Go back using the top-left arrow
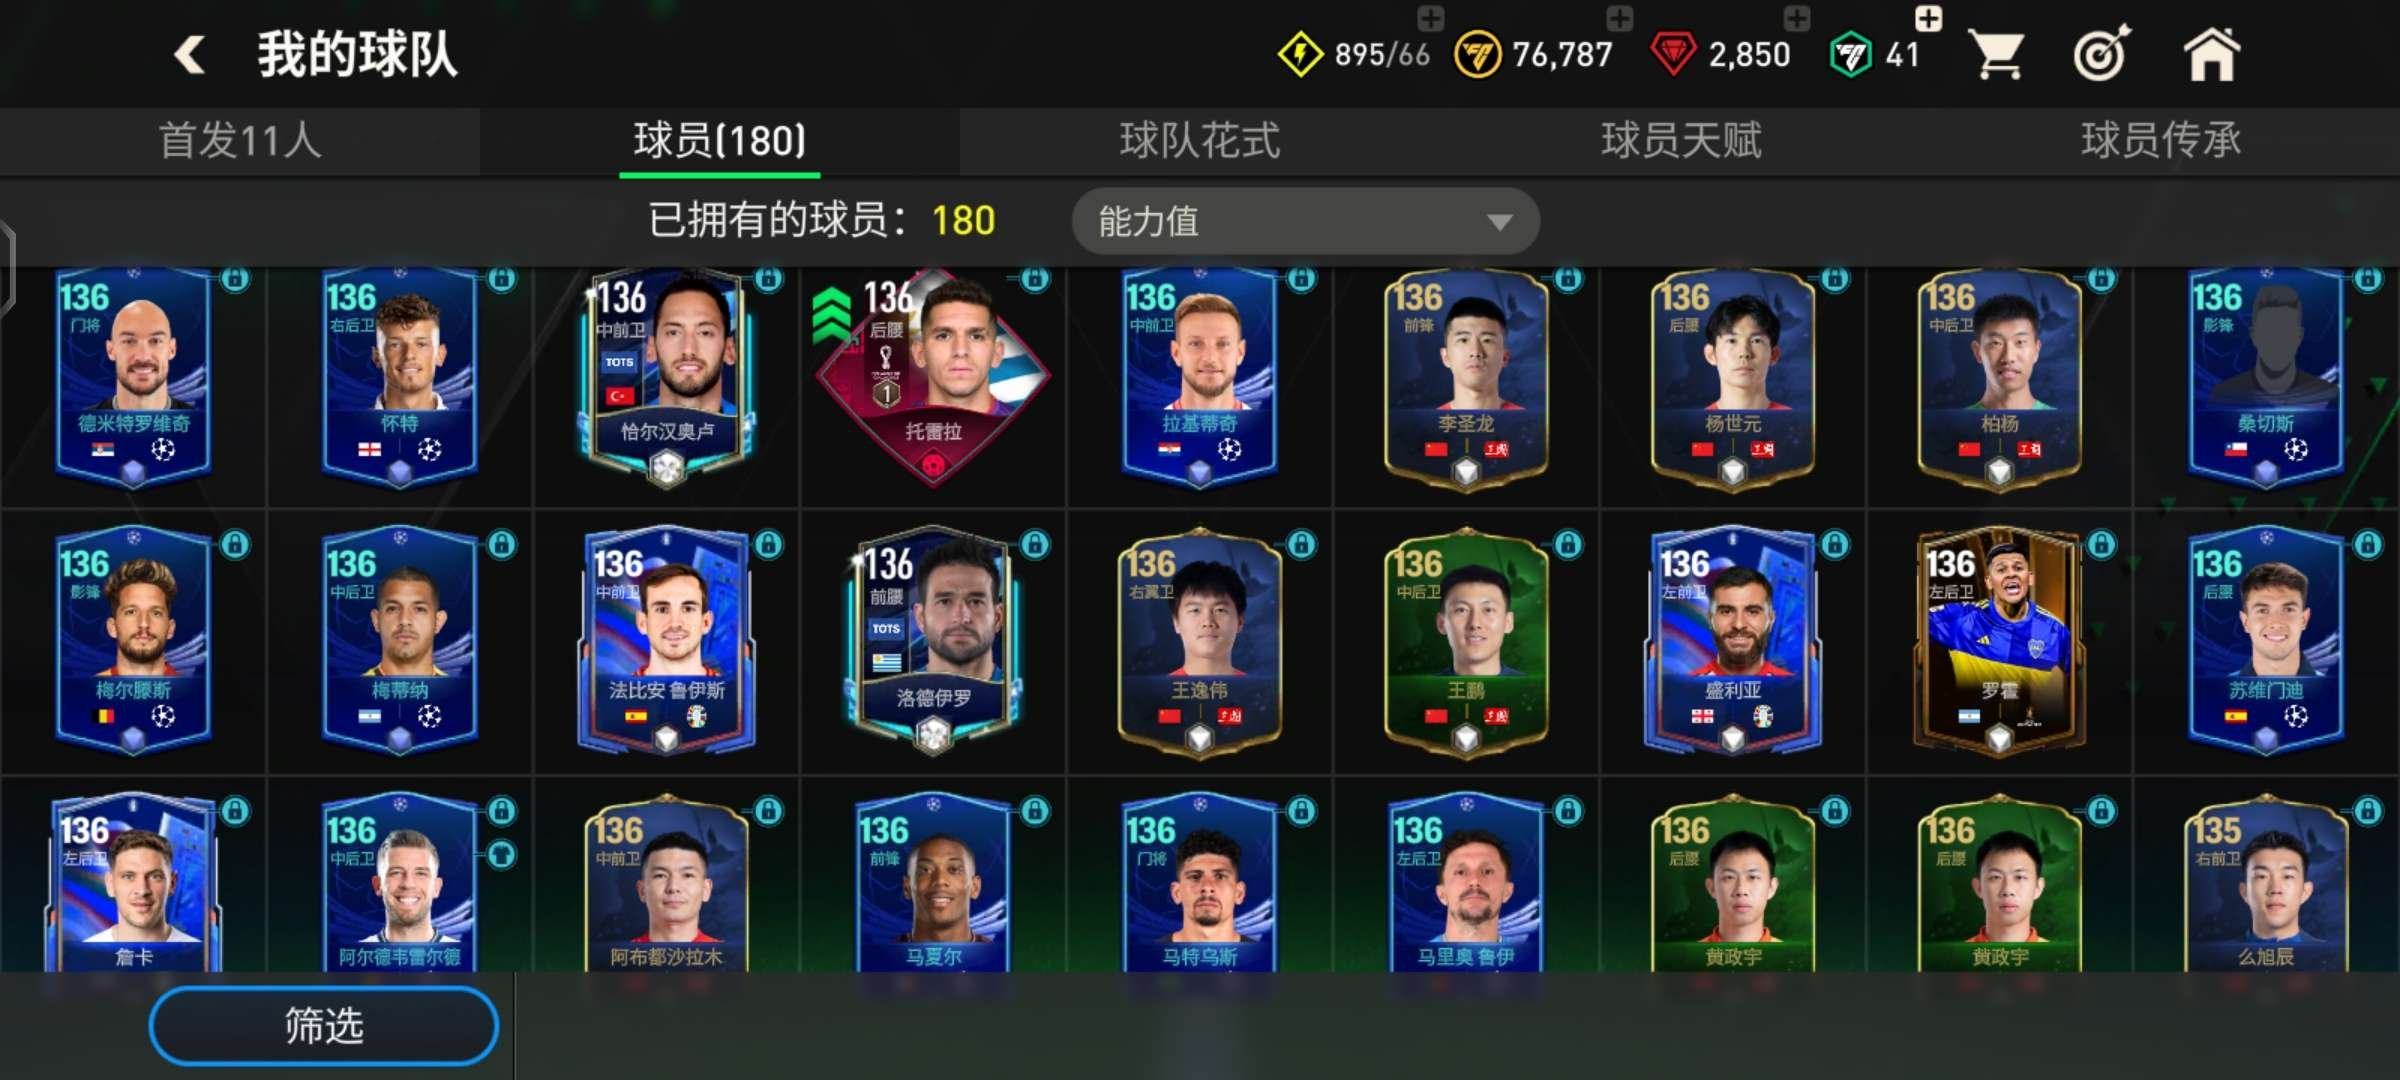2400x1080 pixels. point(189,54)
